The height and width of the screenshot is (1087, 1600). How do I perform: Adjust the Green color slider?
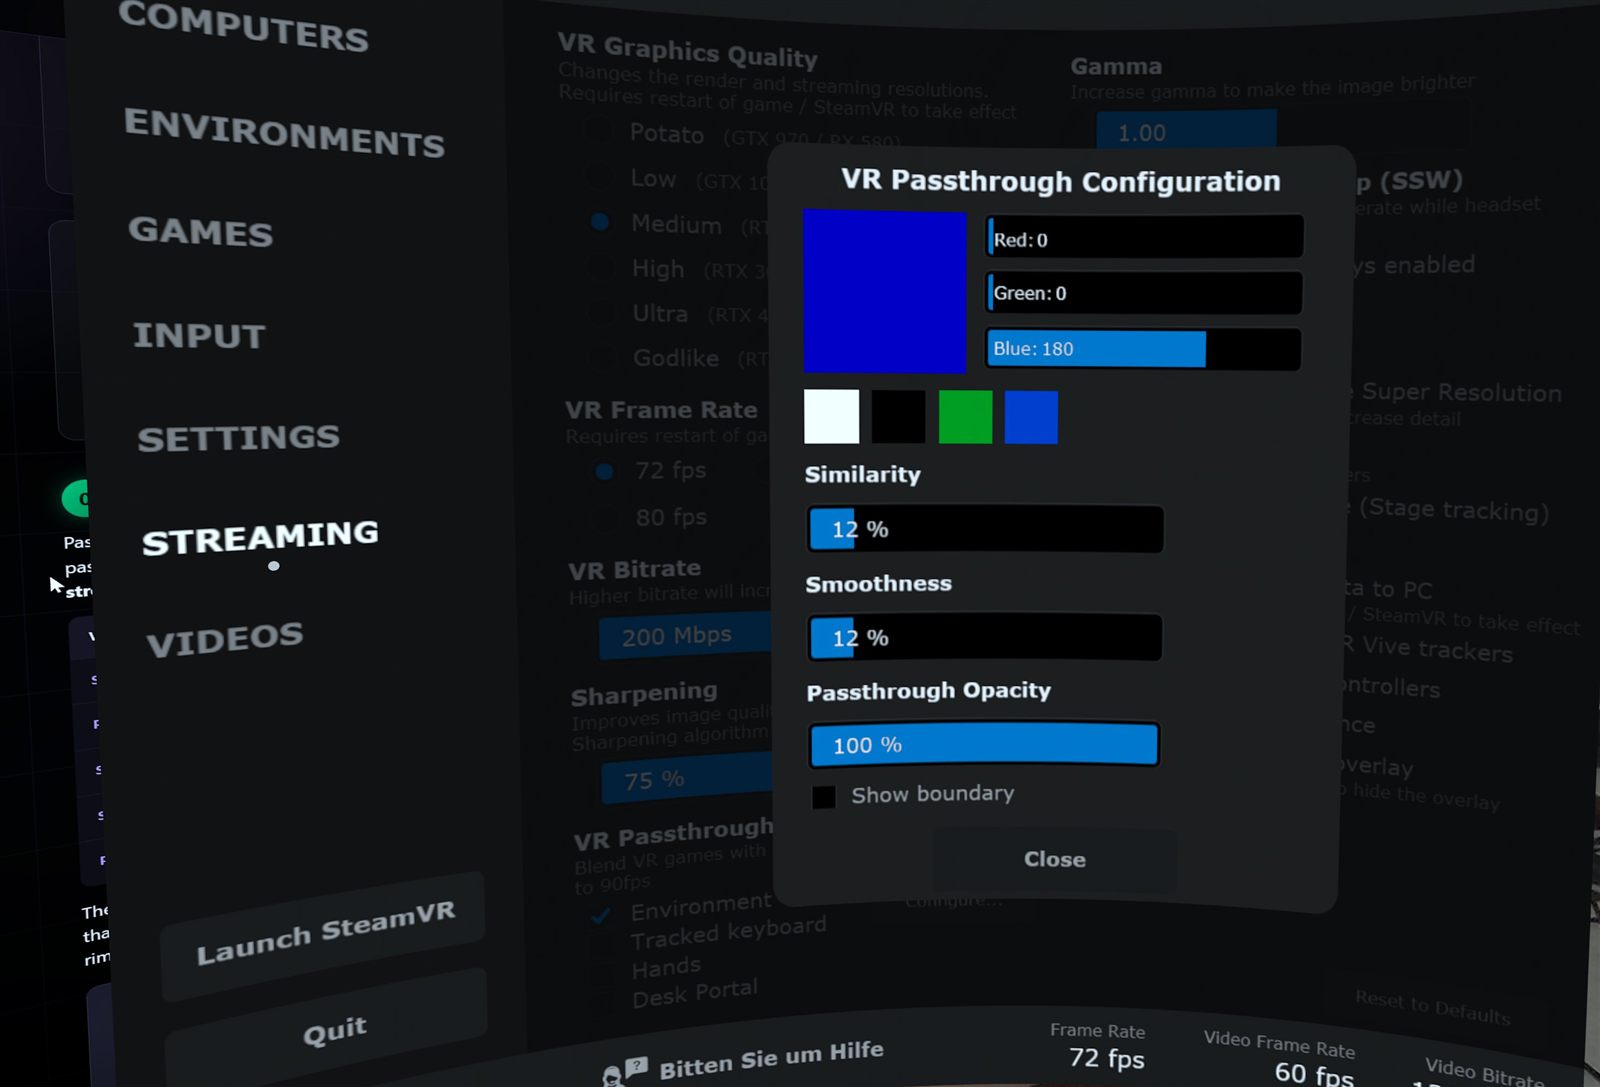click(1144, 293)
